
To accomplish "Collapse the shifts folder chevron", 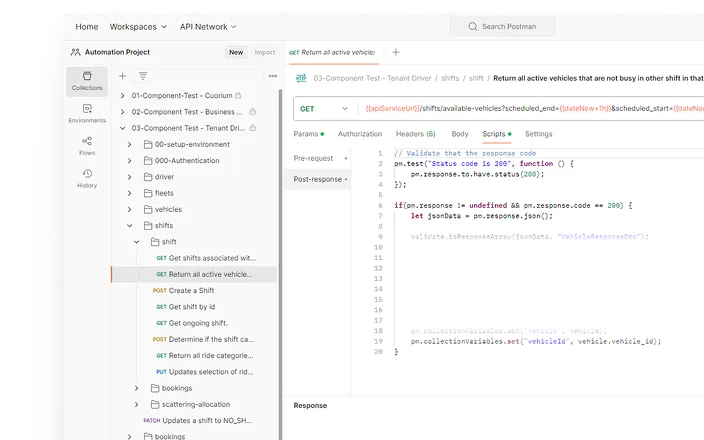I will coord(129,225).
